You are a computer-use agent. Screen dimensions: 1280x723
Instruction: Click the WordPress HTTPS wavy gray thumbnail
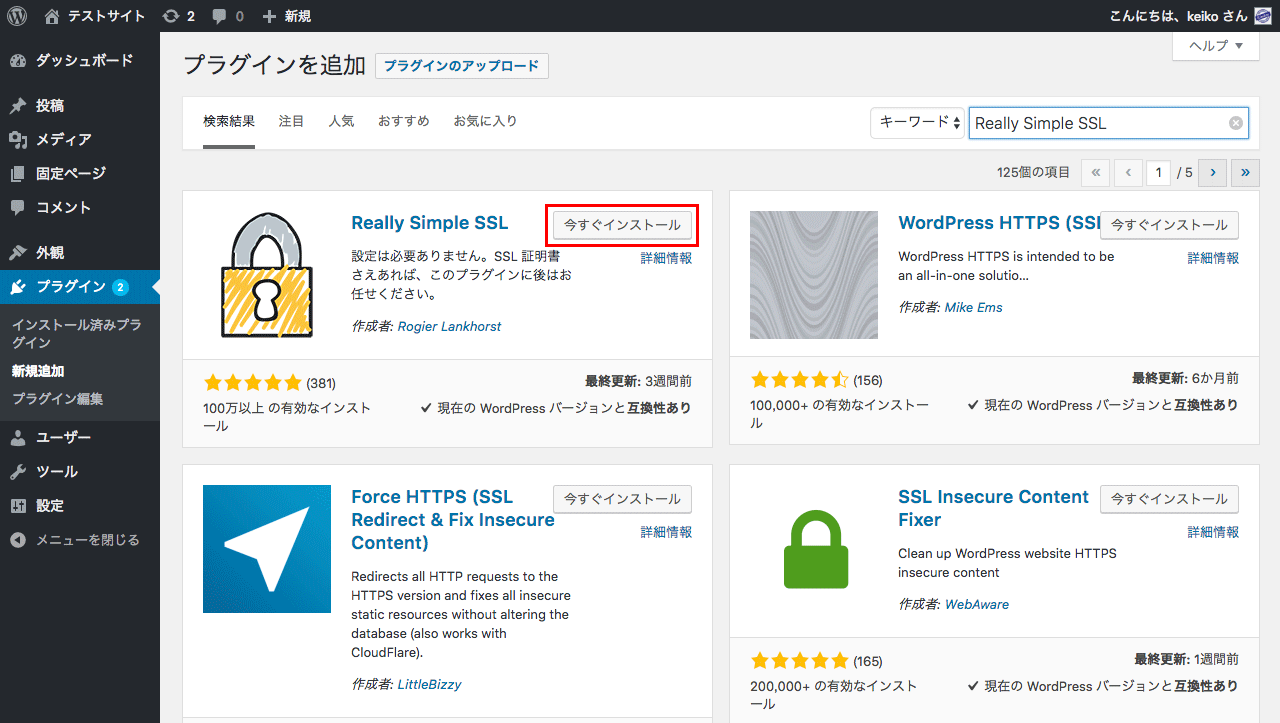click(x=814, y=275)
